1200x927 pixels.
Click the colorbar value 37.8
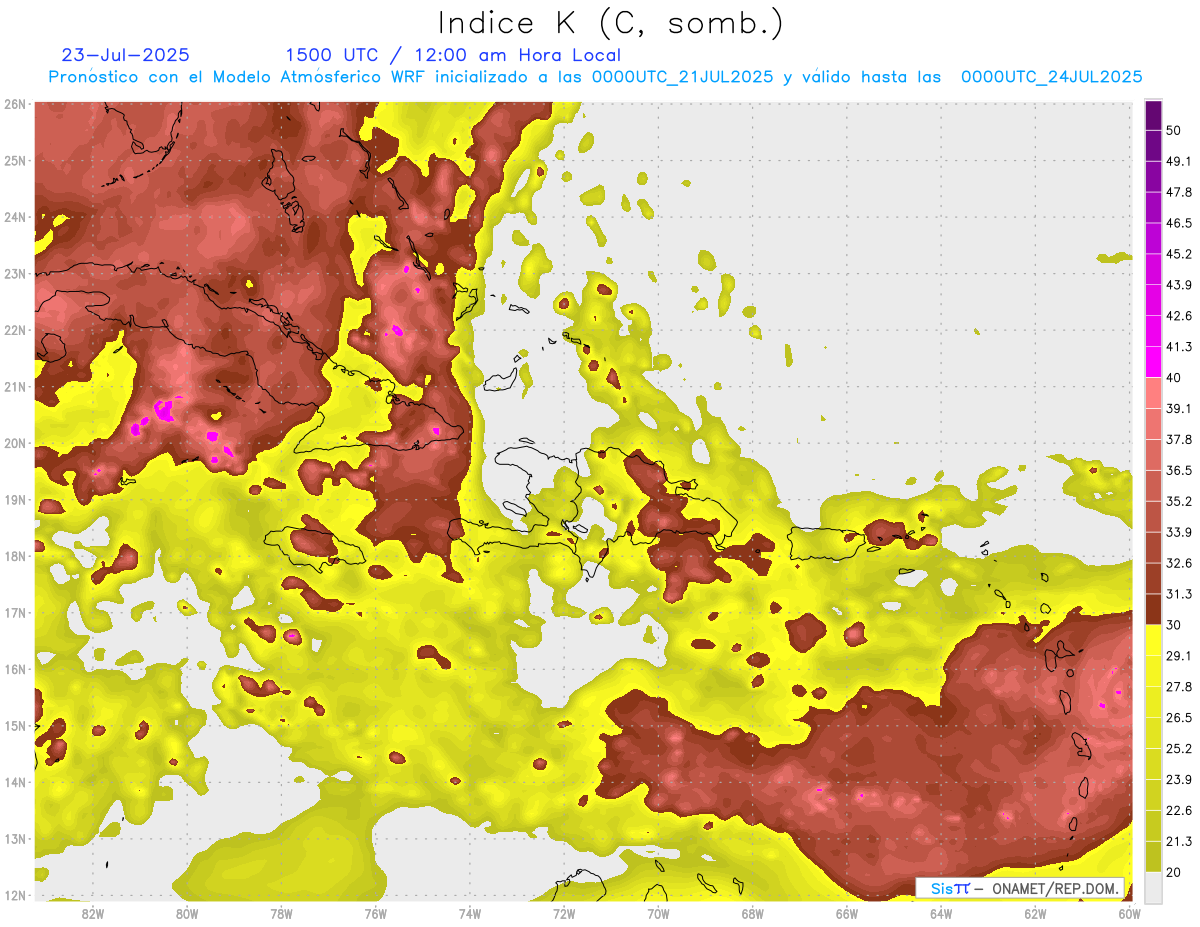click(x=1179, y=439)
